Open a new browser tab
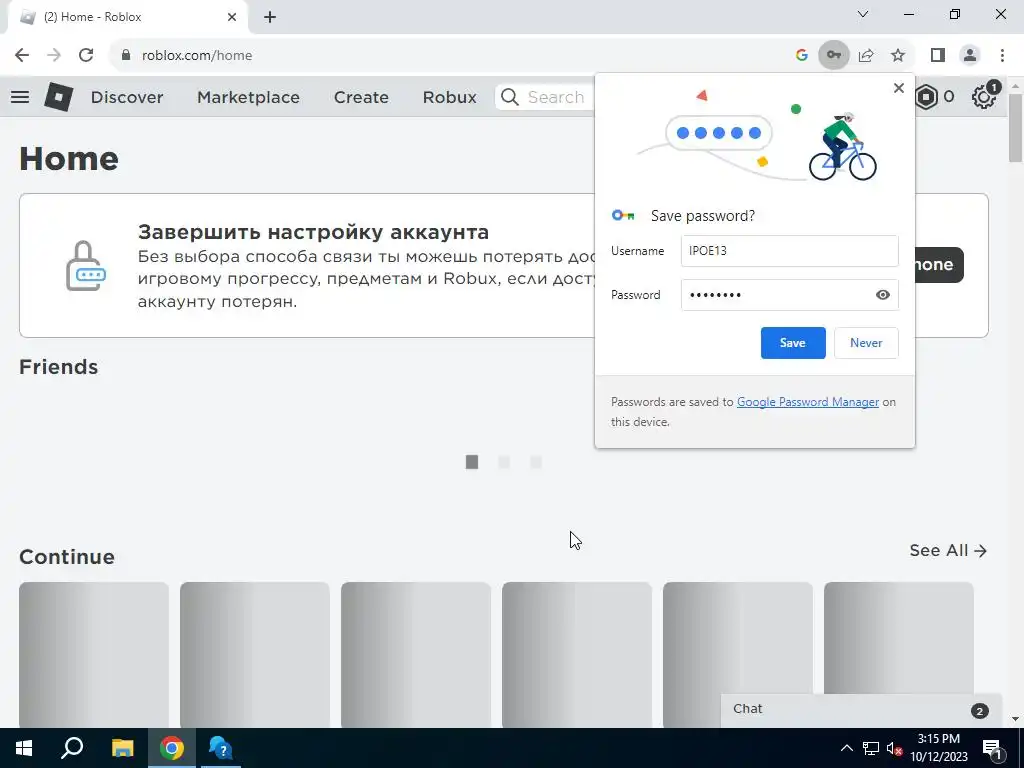The height and width of the screenshot is (768, 1024). coord(270,17)
